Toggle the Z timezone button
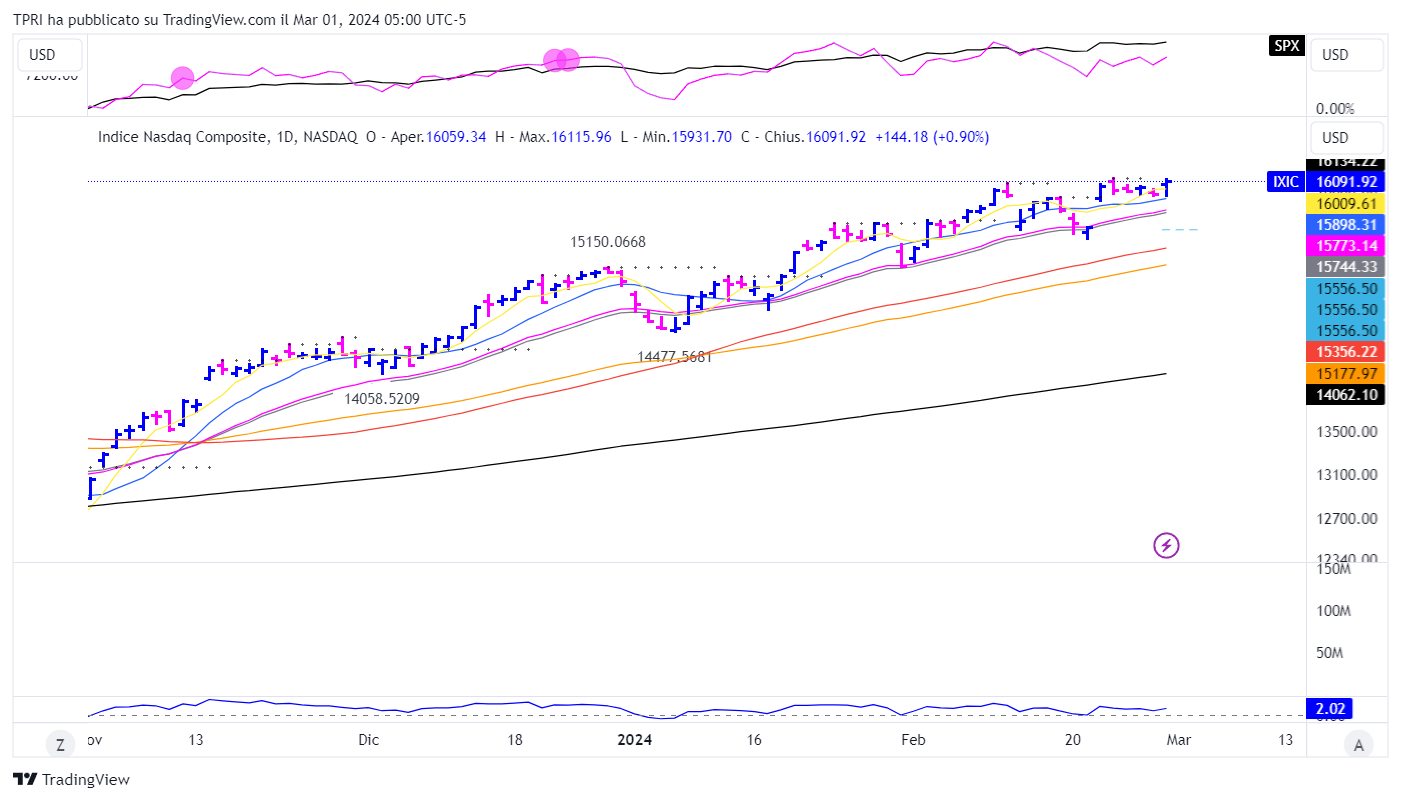The image size is (1401, 801). click(x=60, y=744)
